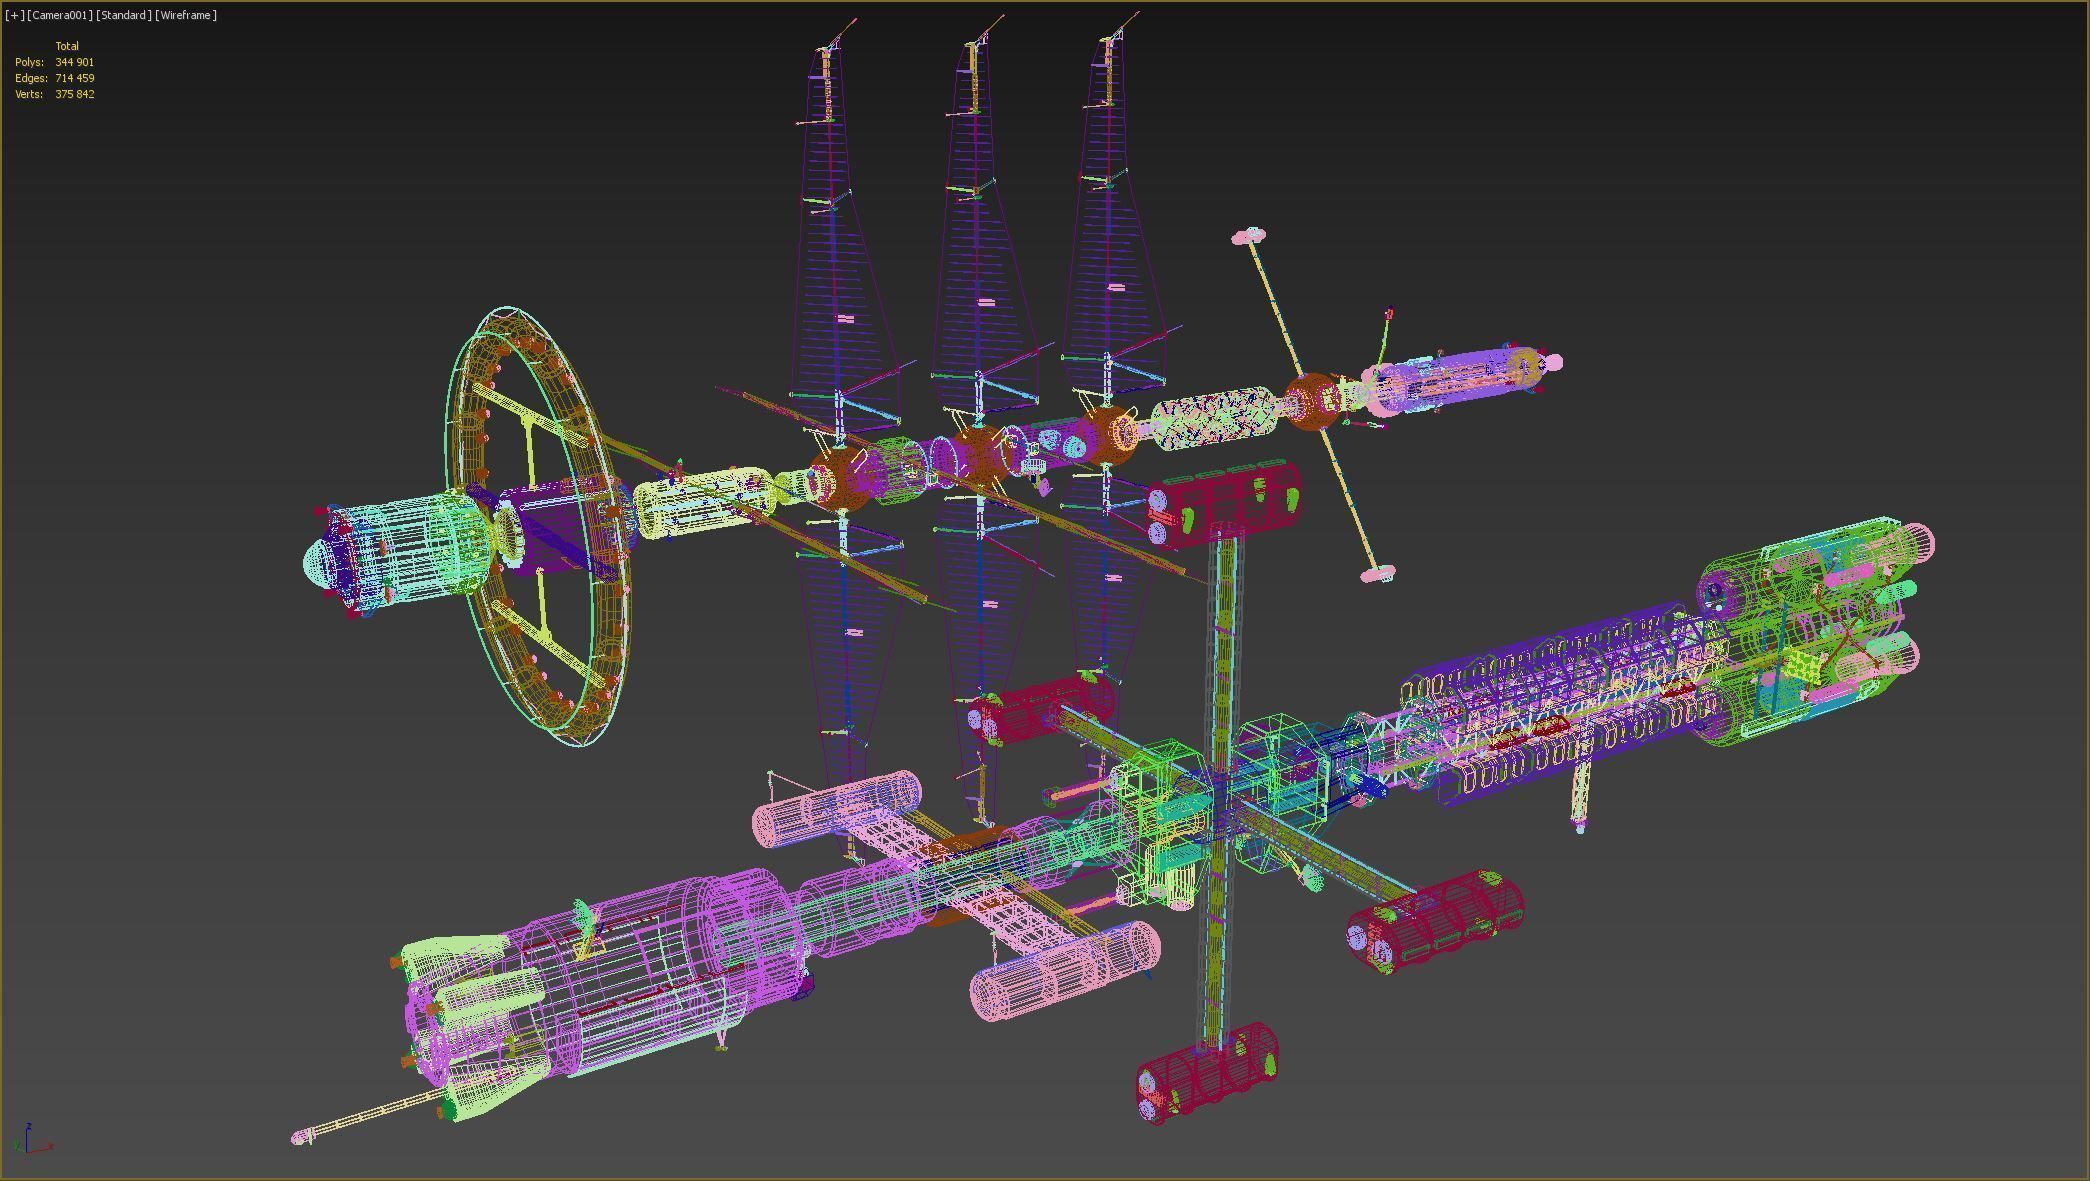Viewport: 2090px width, 1181px height.
Task: Open the [+] general viewport menu
Action: [x=15, y=15]
